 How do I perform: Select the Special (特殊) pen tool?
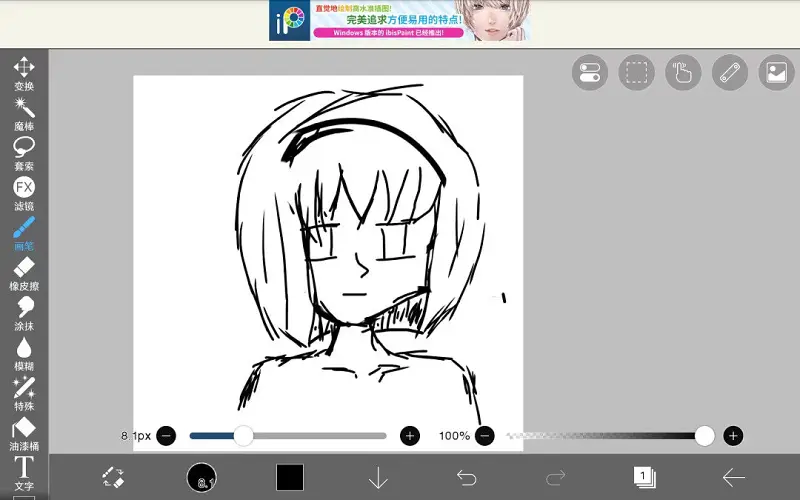coord(24,394)
